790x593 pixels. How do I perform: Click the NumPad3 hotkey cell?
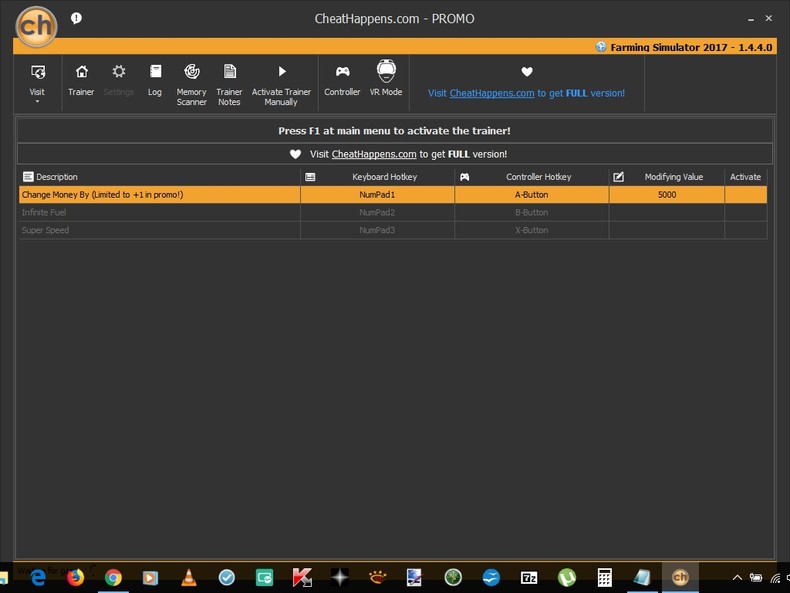(x=377, y=230)
